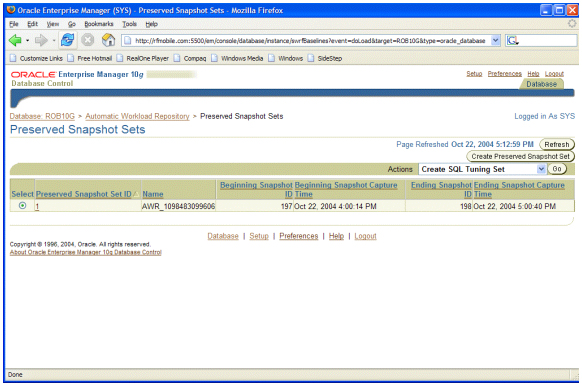Image resolution: width=582 pixels, height=385 pixels.
Task: Open the Compaq bookmark
Action: coord(190,58)
